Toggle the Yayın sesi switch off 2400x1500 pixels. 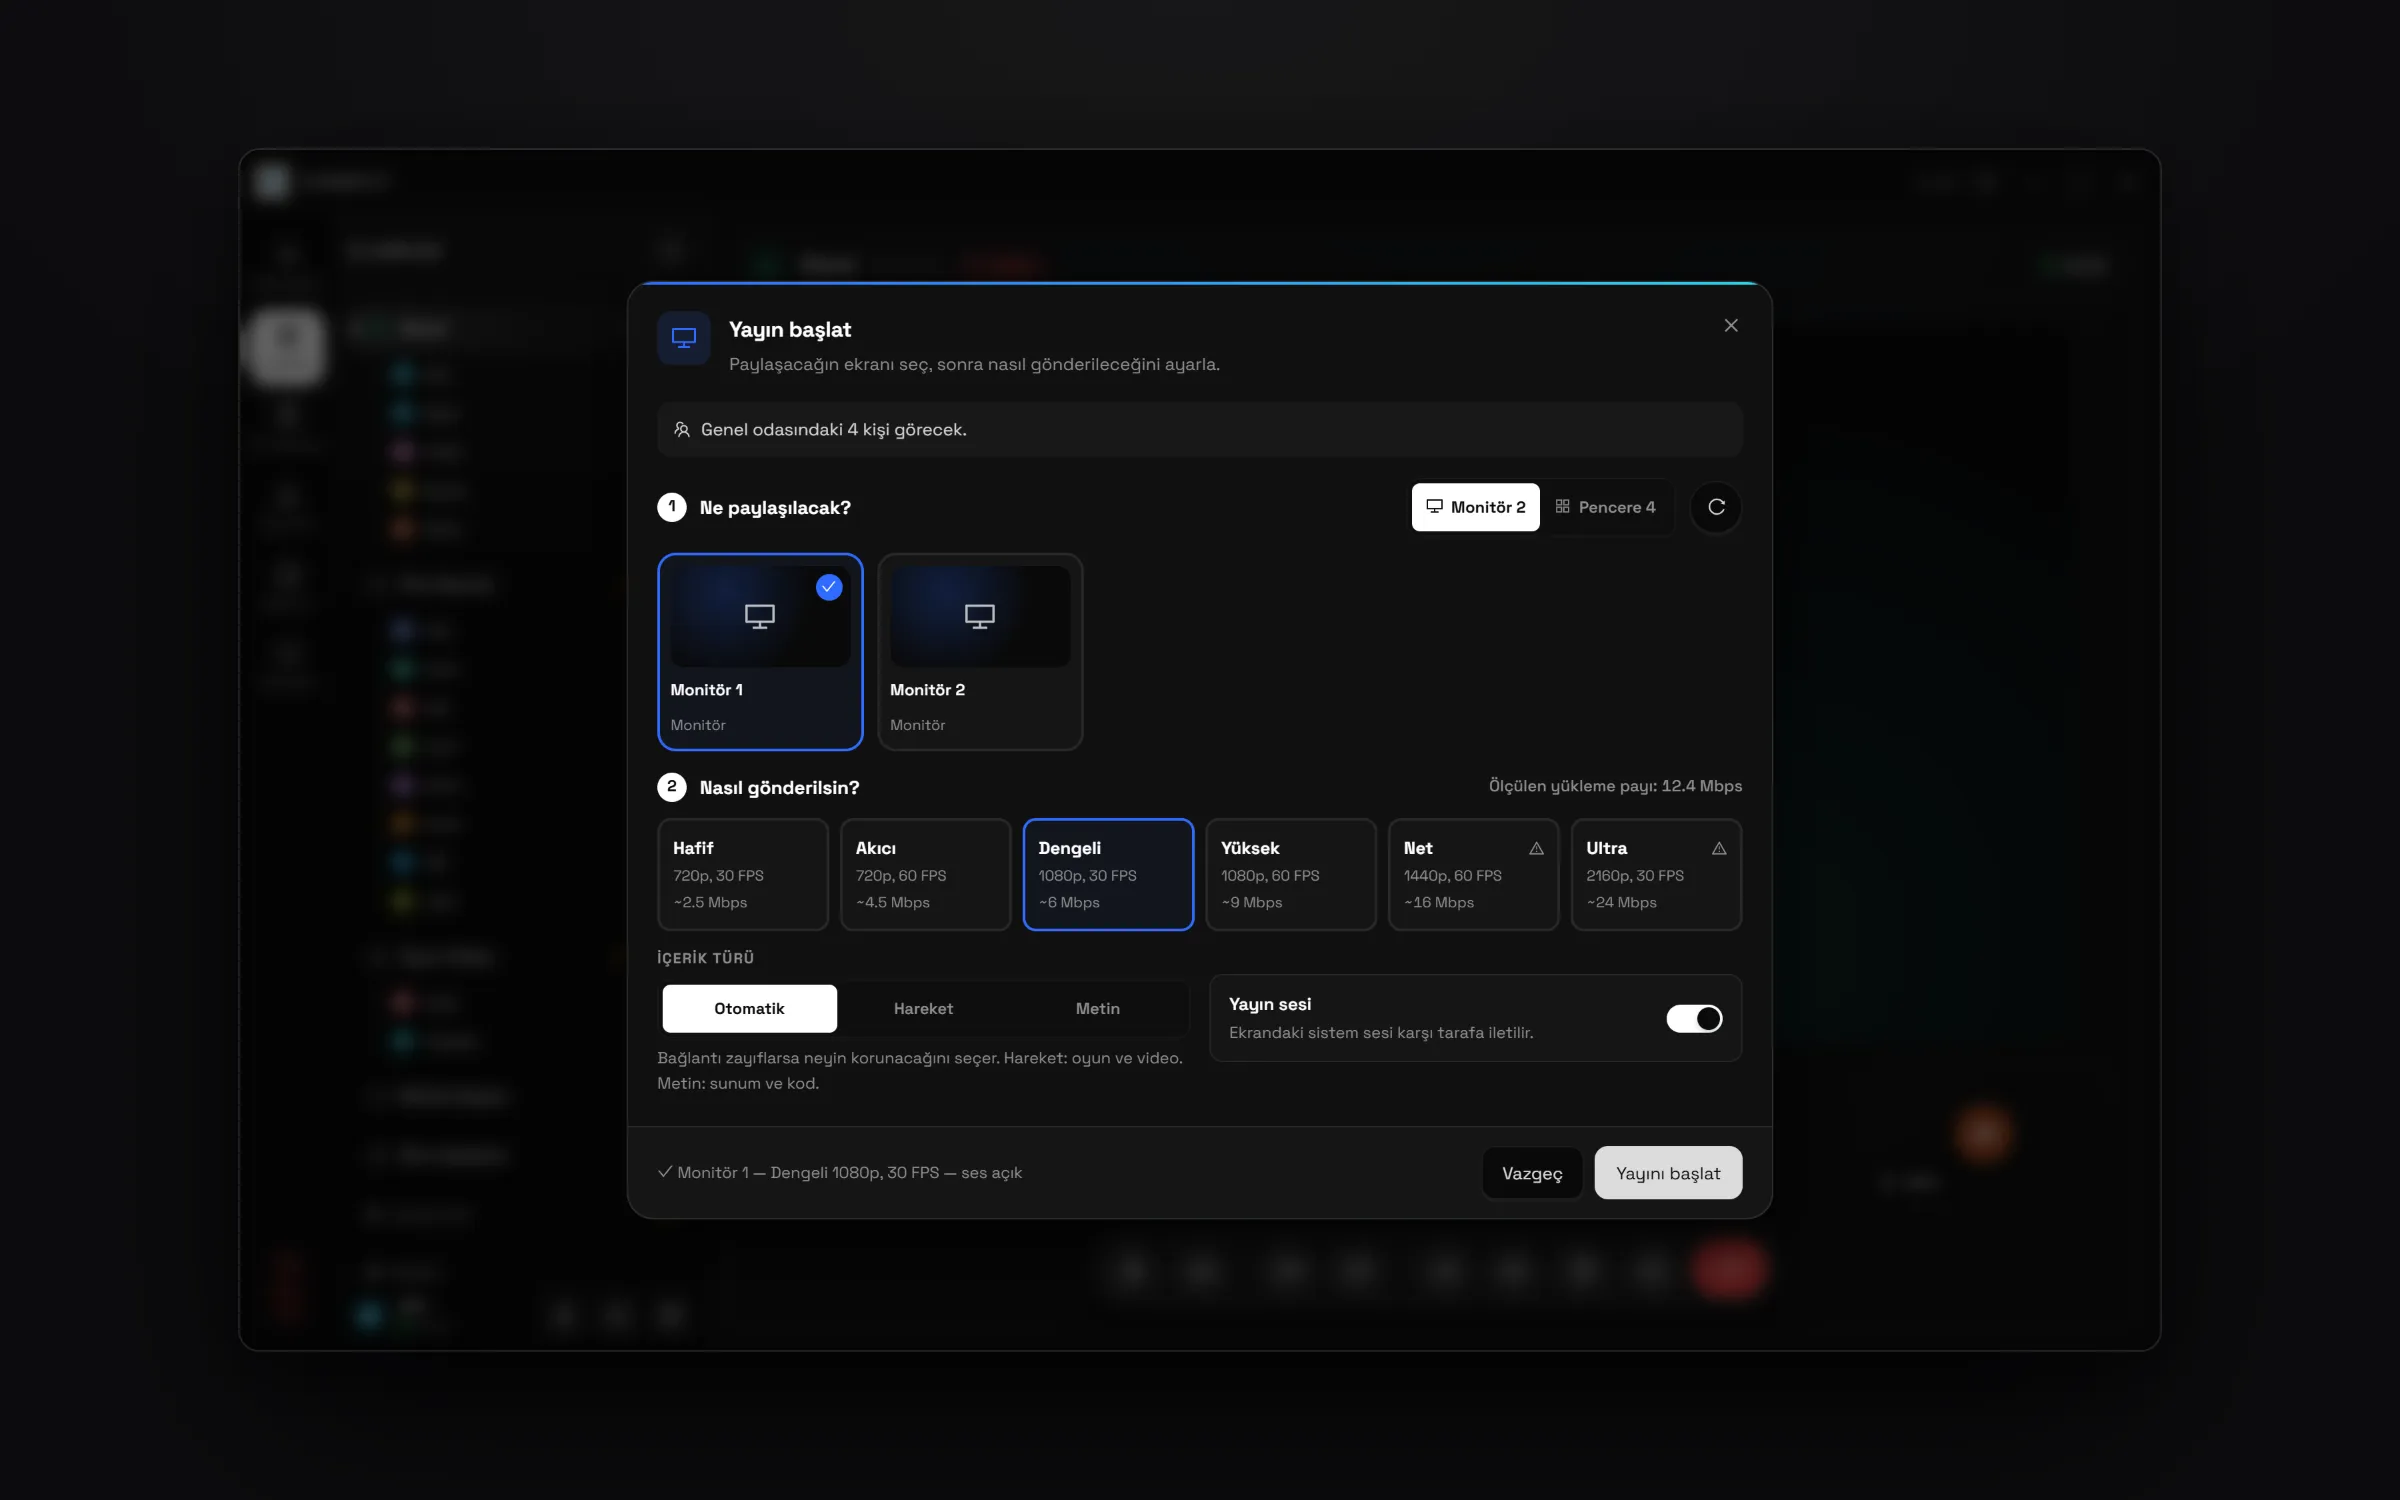pyautogui.click(x=1694, y=1018)
